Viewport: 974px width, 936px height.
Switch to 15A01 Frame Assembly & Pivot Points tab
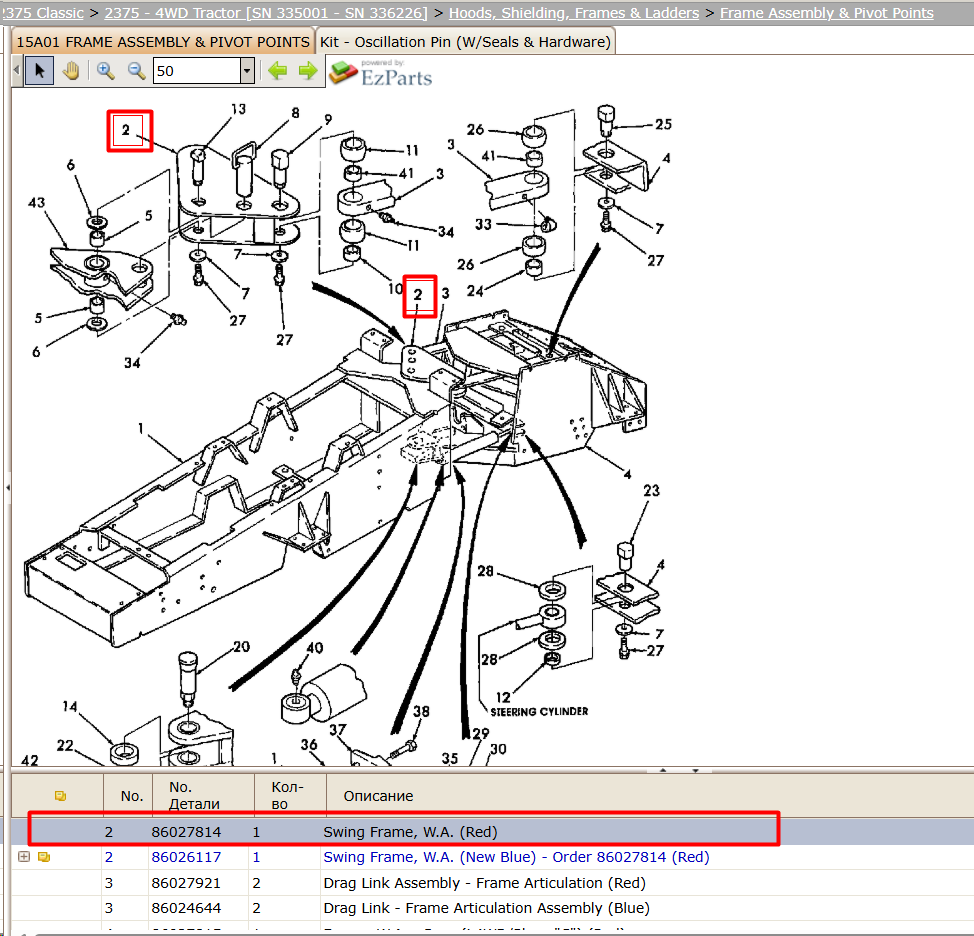[x=163, y=42]
